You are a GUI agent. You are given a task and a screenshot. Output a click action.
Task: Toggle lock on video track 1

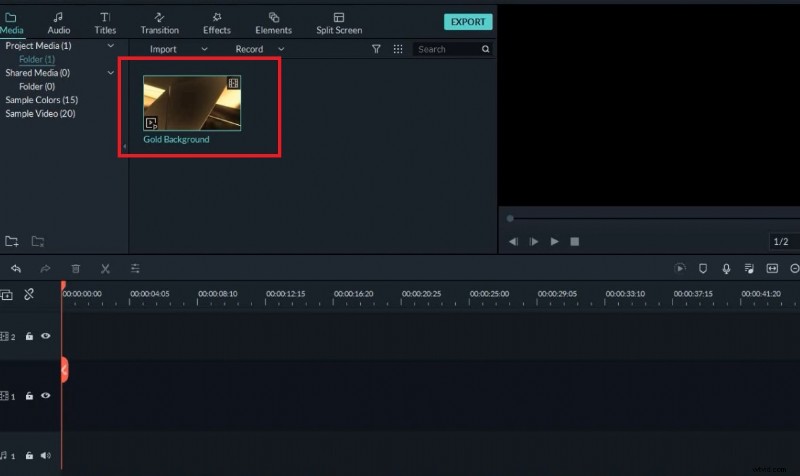(x=29, y=396)
